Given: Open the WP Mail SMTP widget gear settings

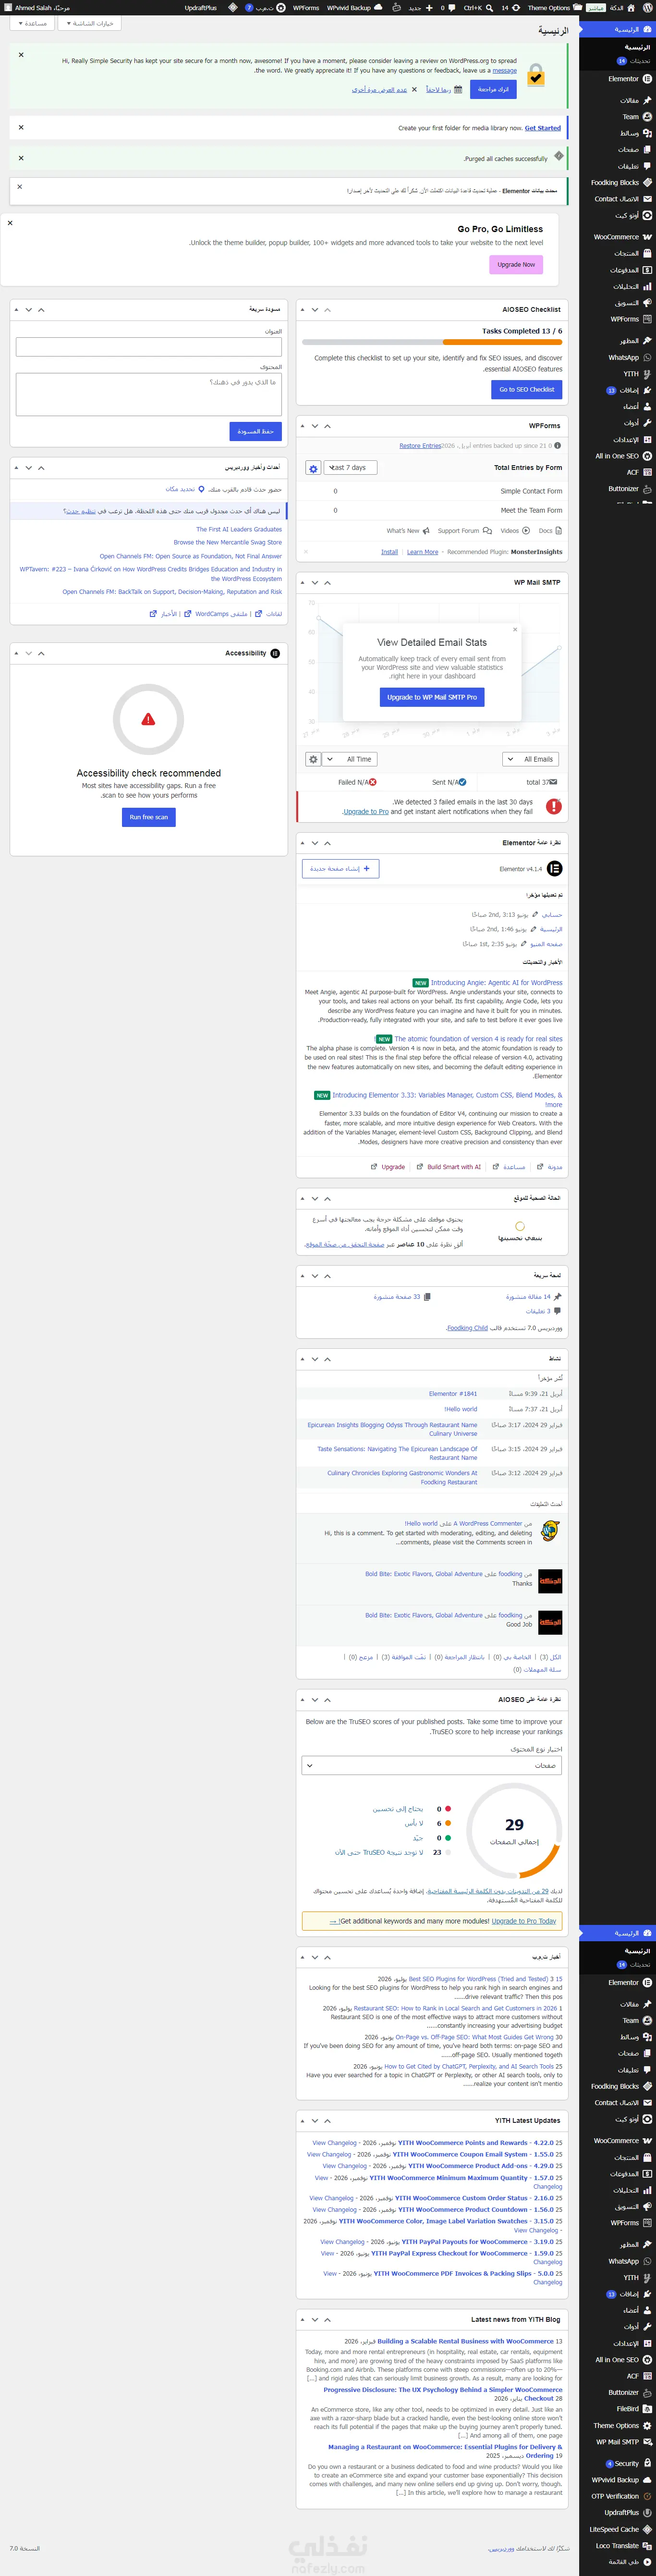Looking at the screenshot, I should [x=313, y=759].
